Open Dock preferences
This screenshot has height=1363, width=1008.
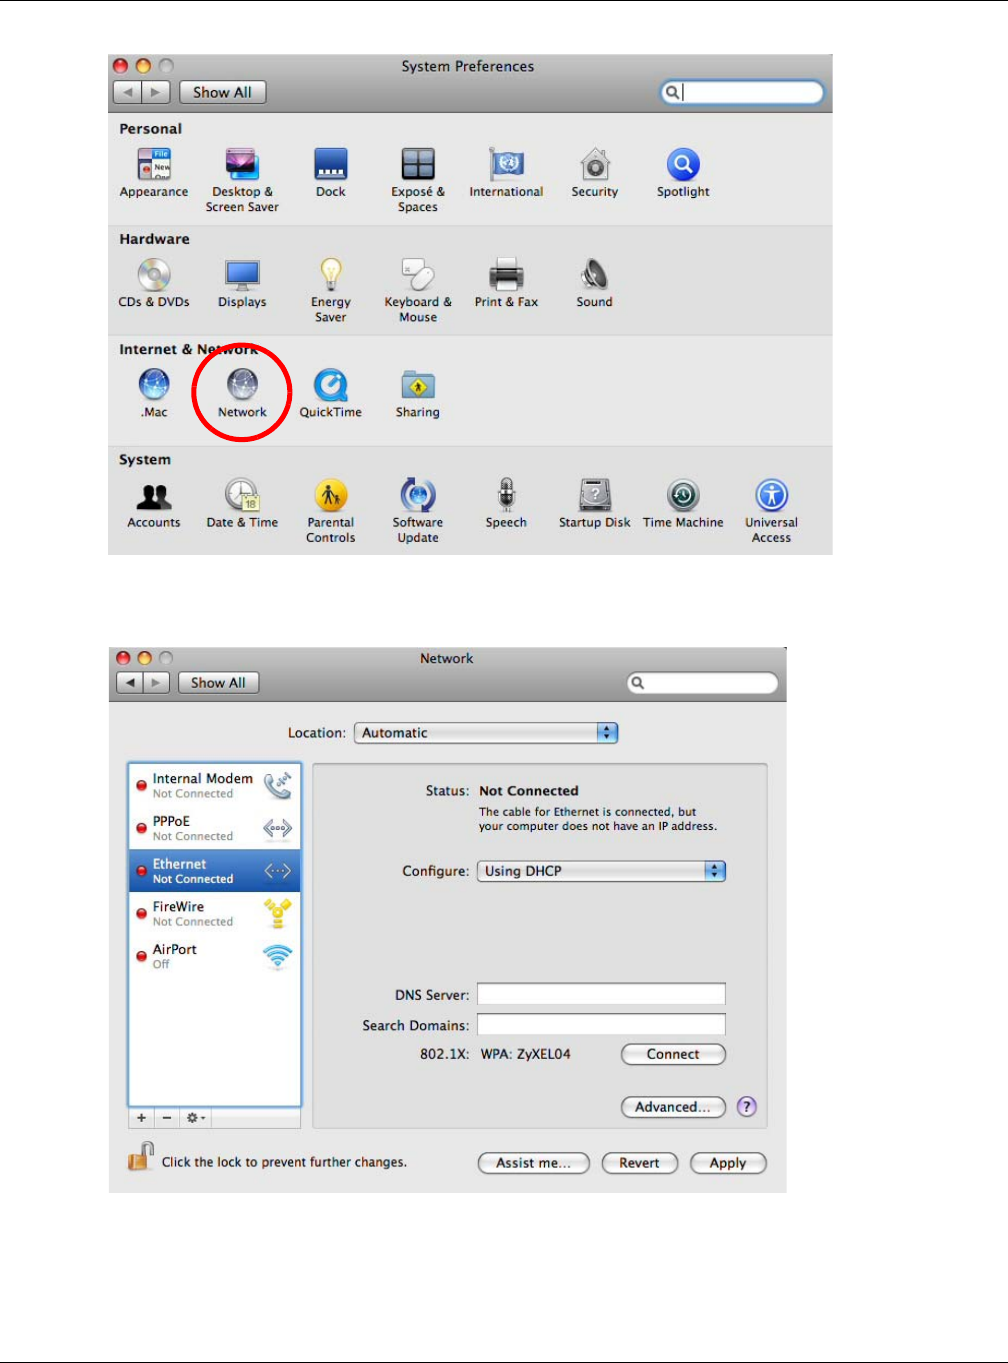point(330,172)
